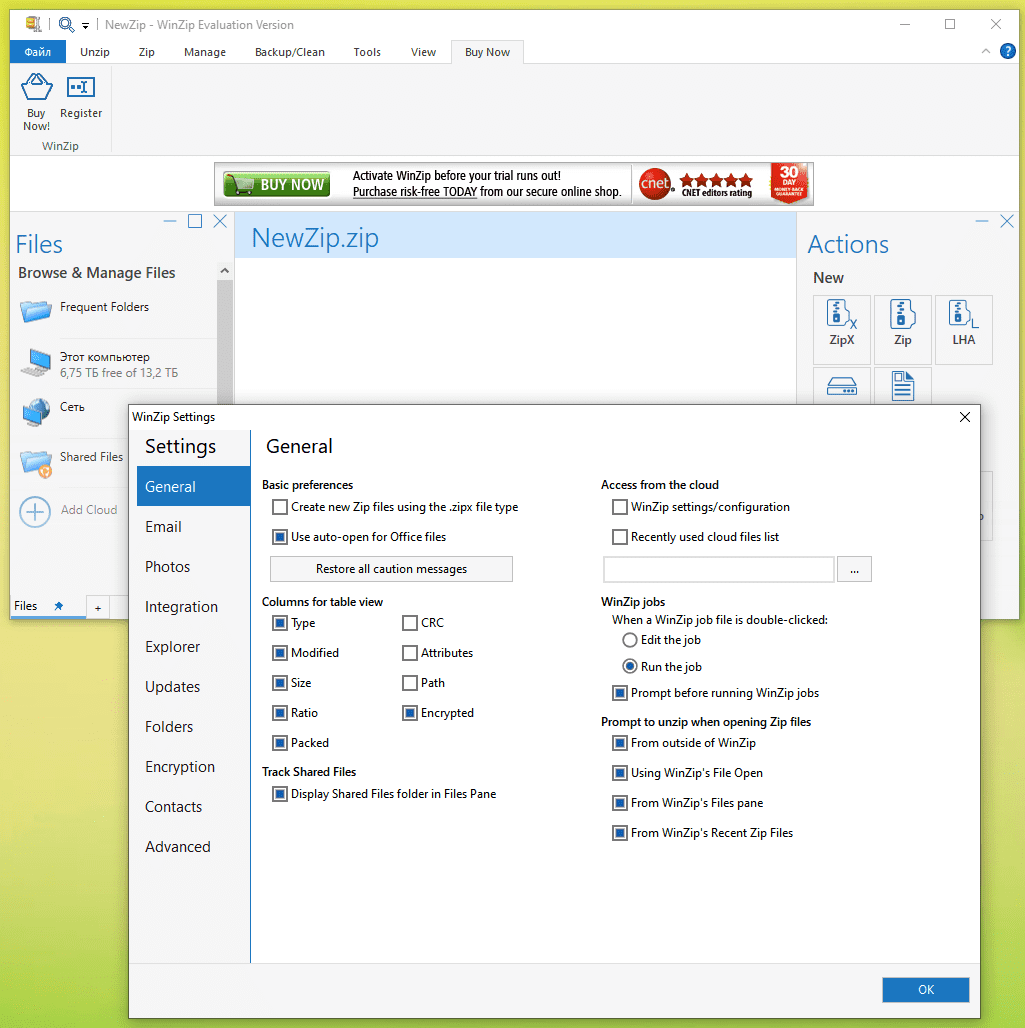Select Email settings category
Screen dimensions: 1025x1028
pyautogui.click(x=193, y=526)
